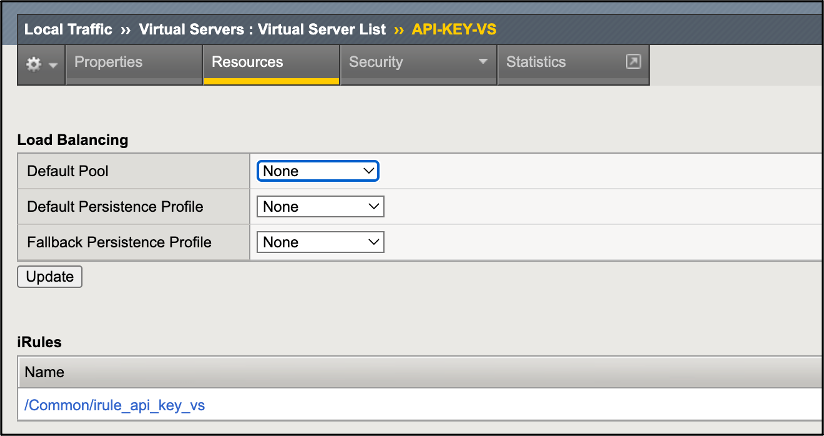
Task: Open the Default Pool dropdown
Action: [x=318, y=171]
